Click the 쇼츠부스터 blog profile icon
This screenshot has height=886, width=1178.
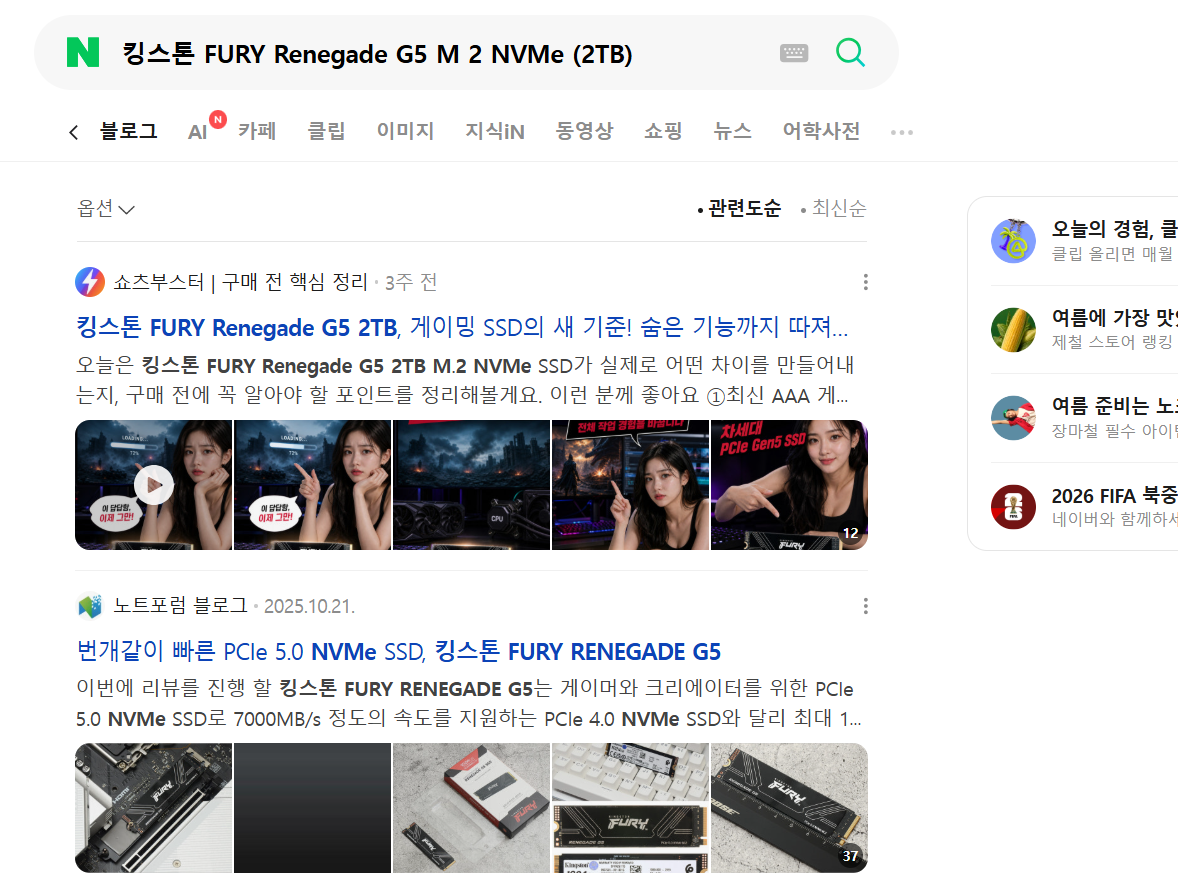pos(90,282)
